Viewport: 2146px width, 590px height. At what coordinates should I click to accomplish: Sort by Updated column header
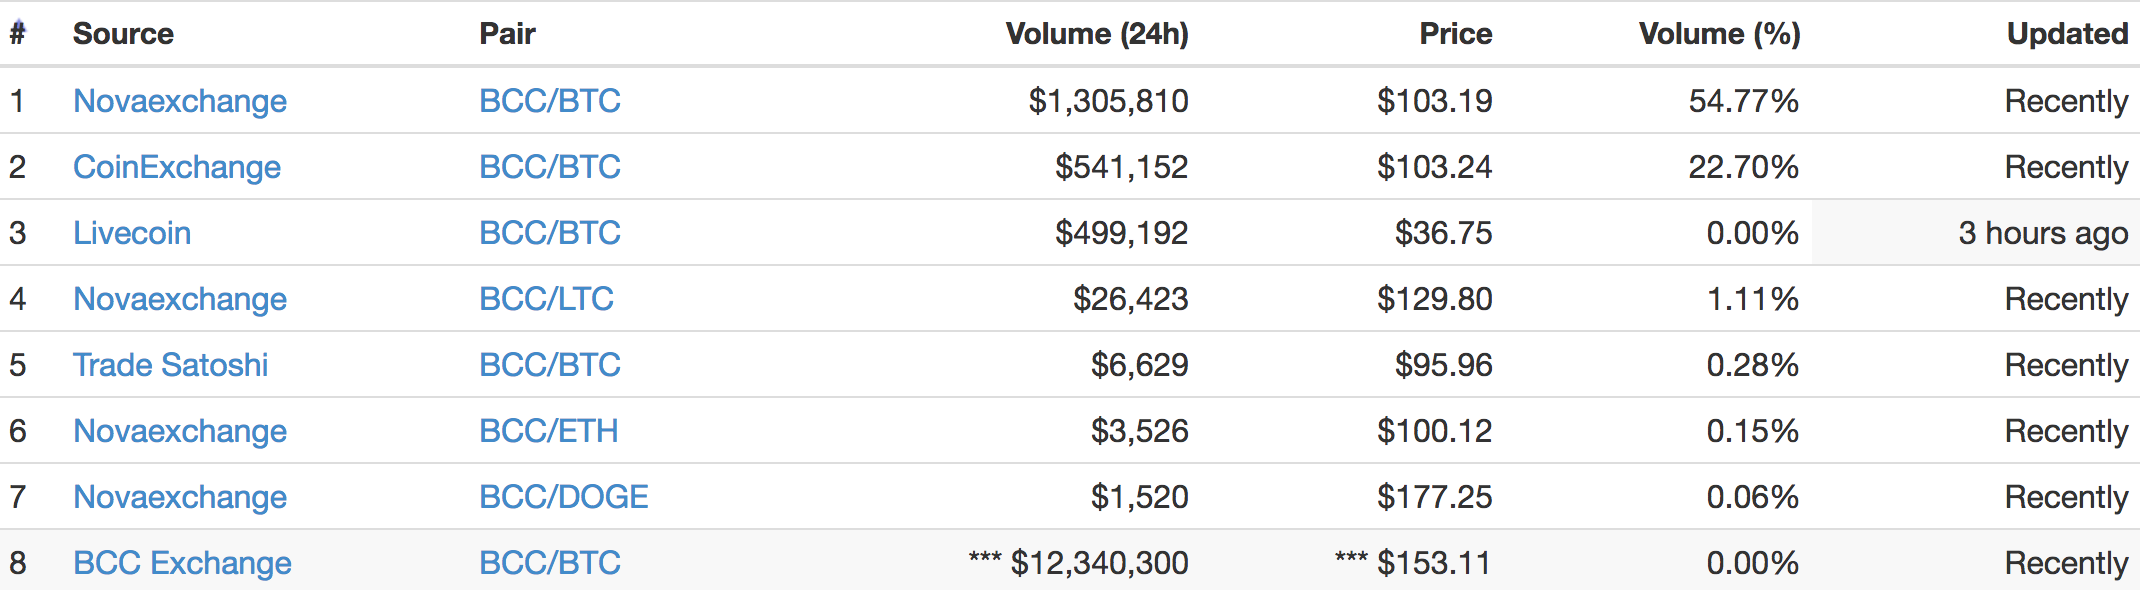coord(2068,34)
